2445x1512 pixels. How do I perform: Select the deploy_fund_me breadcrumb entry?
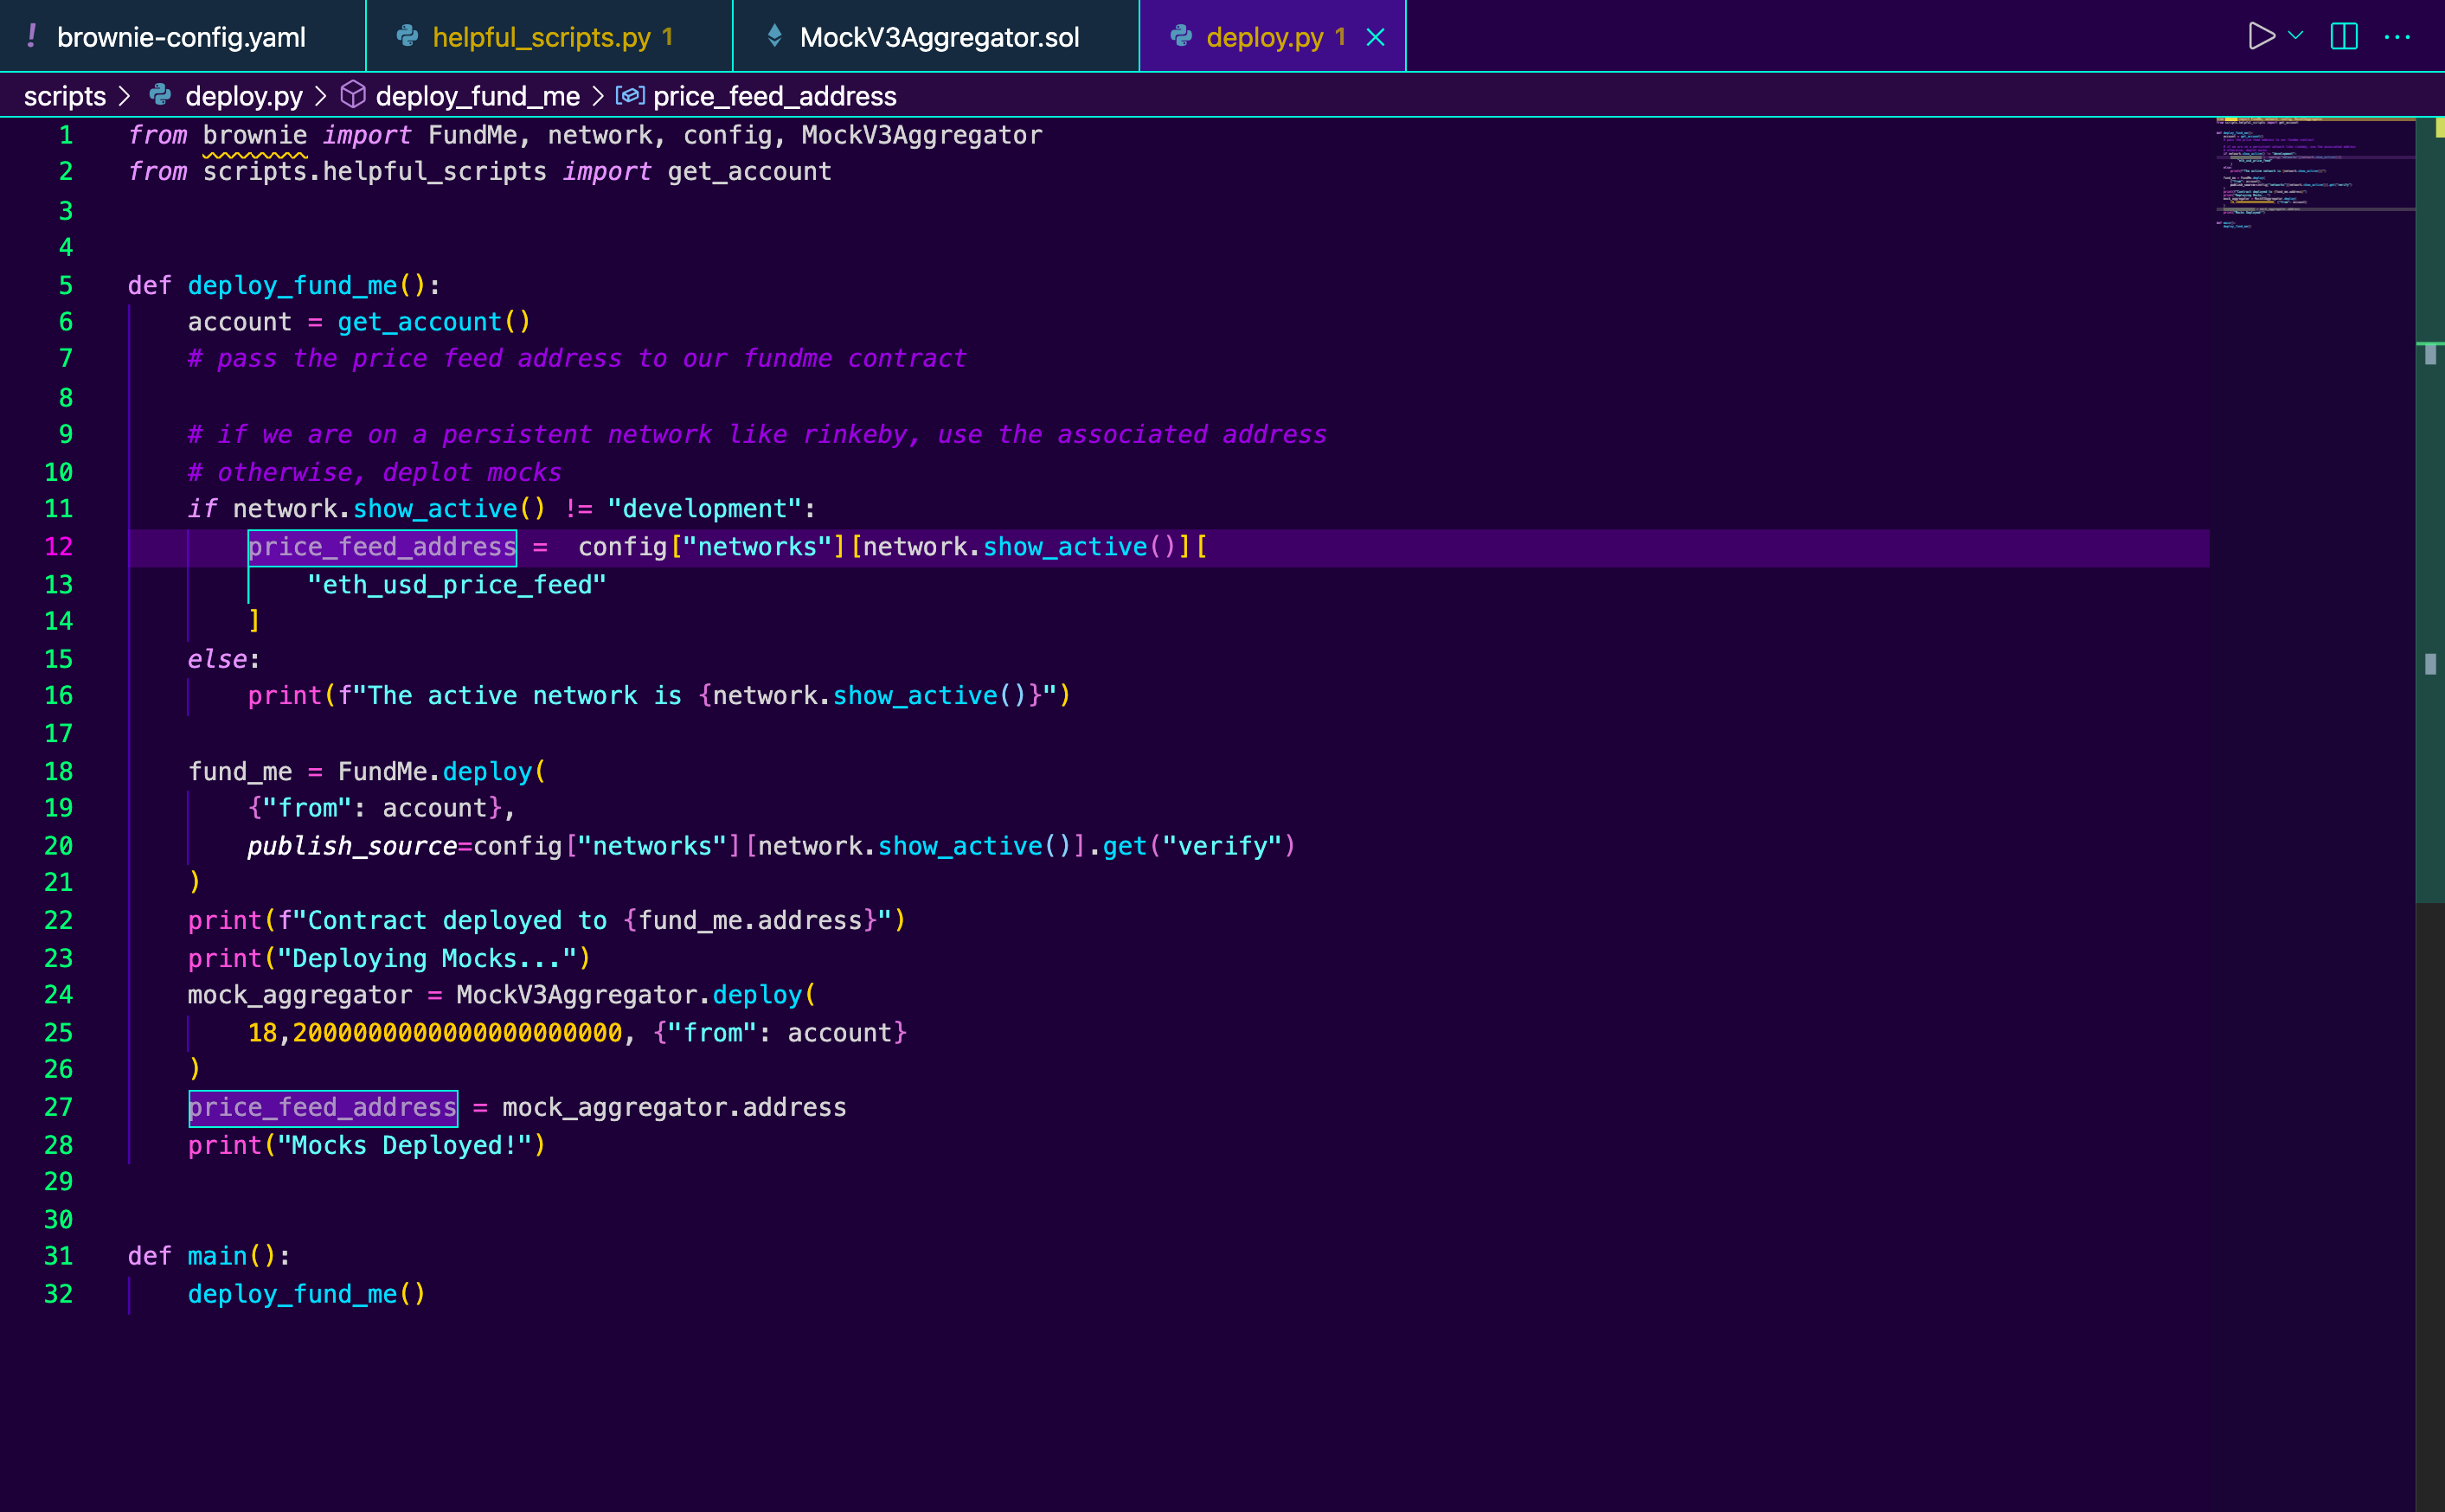tap(478, 95)
